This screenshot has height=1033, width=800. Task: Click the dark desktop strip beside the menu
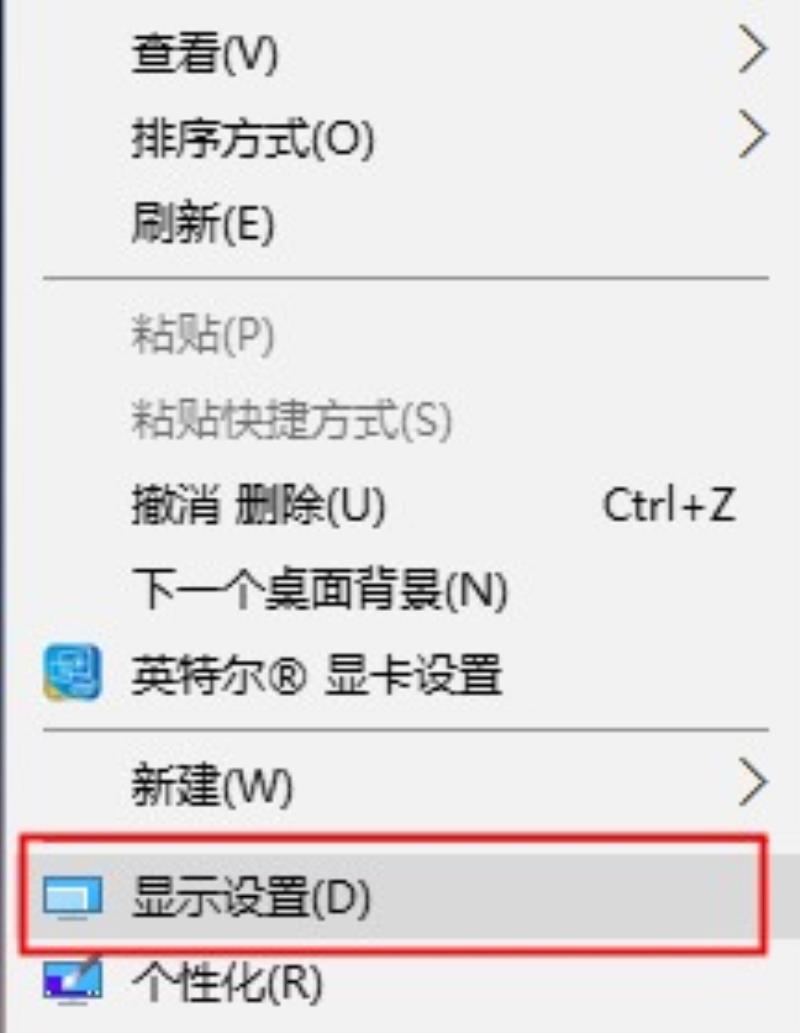(x=3, y=516)
